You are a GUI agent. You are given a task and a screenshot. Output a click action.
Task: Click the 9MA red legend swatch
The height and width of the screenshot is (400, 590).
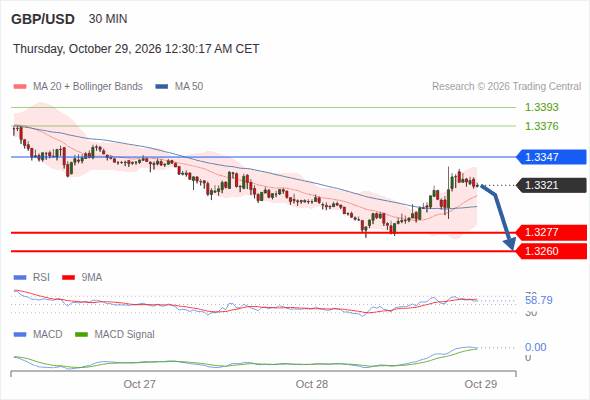(x=68, y=278)
